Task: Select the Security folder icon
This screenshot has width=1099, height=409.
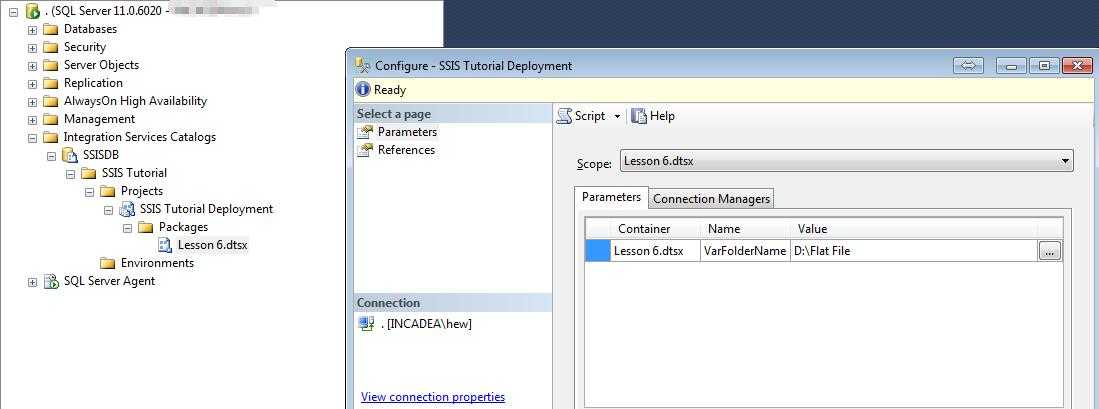Action: click(50, 48)
